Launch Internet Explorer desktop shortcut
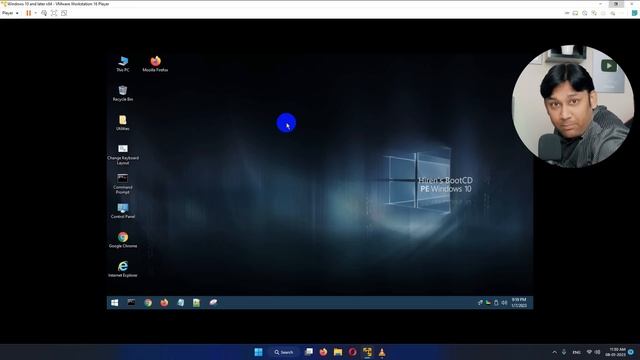 pos(123,269)
